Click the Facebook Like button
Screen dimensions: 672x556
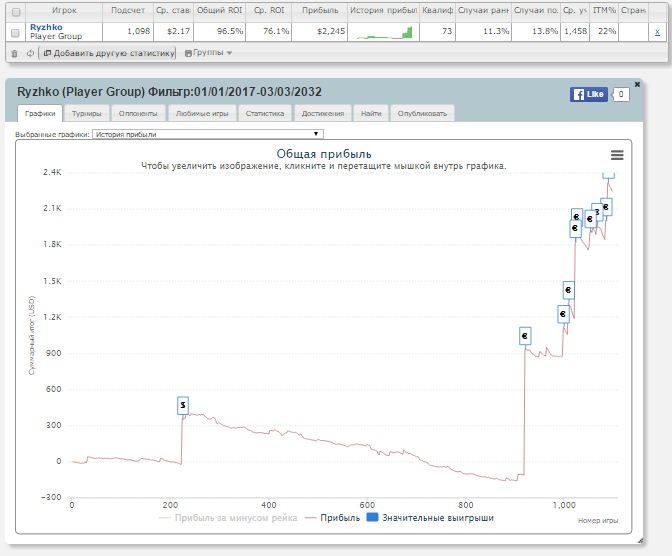pos(589,94)
